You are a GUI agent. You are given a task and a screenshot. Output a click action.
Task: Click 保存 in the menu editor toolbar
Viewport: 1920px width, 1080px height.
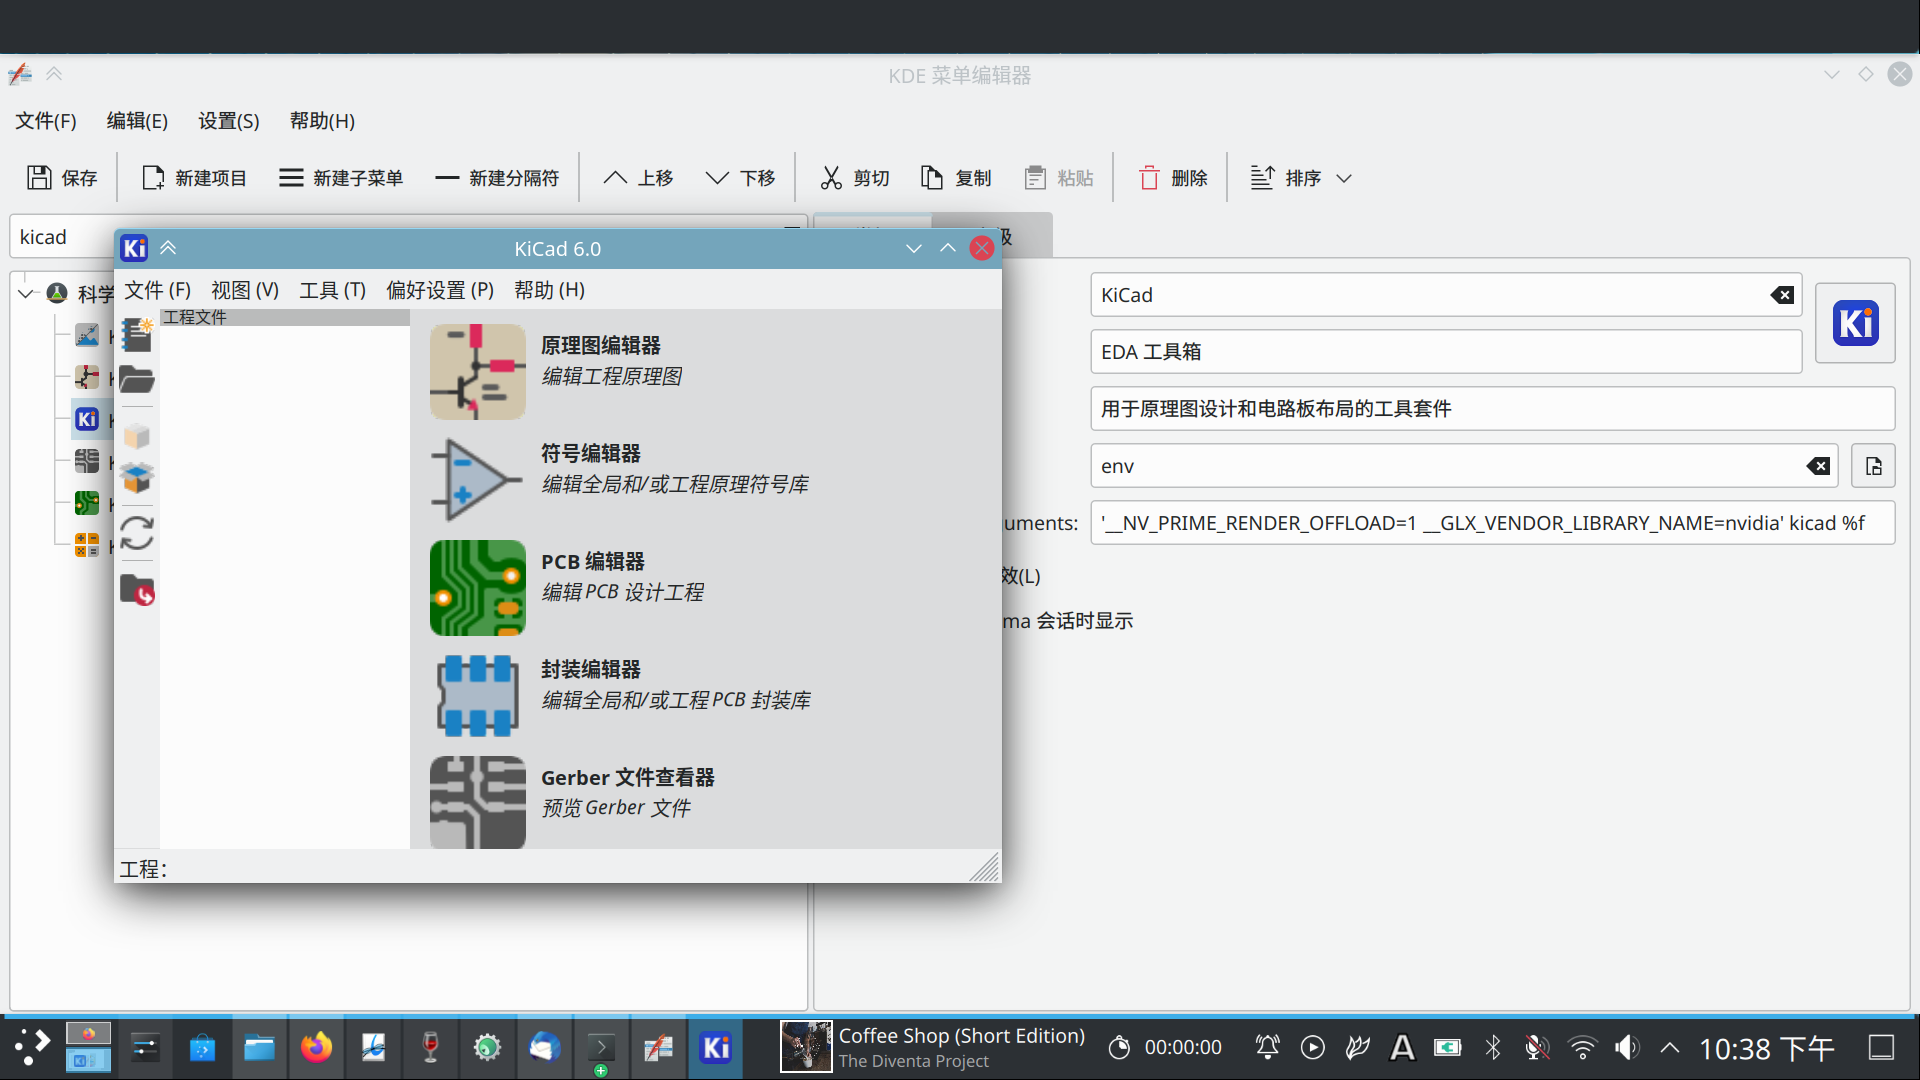[62, 178]
